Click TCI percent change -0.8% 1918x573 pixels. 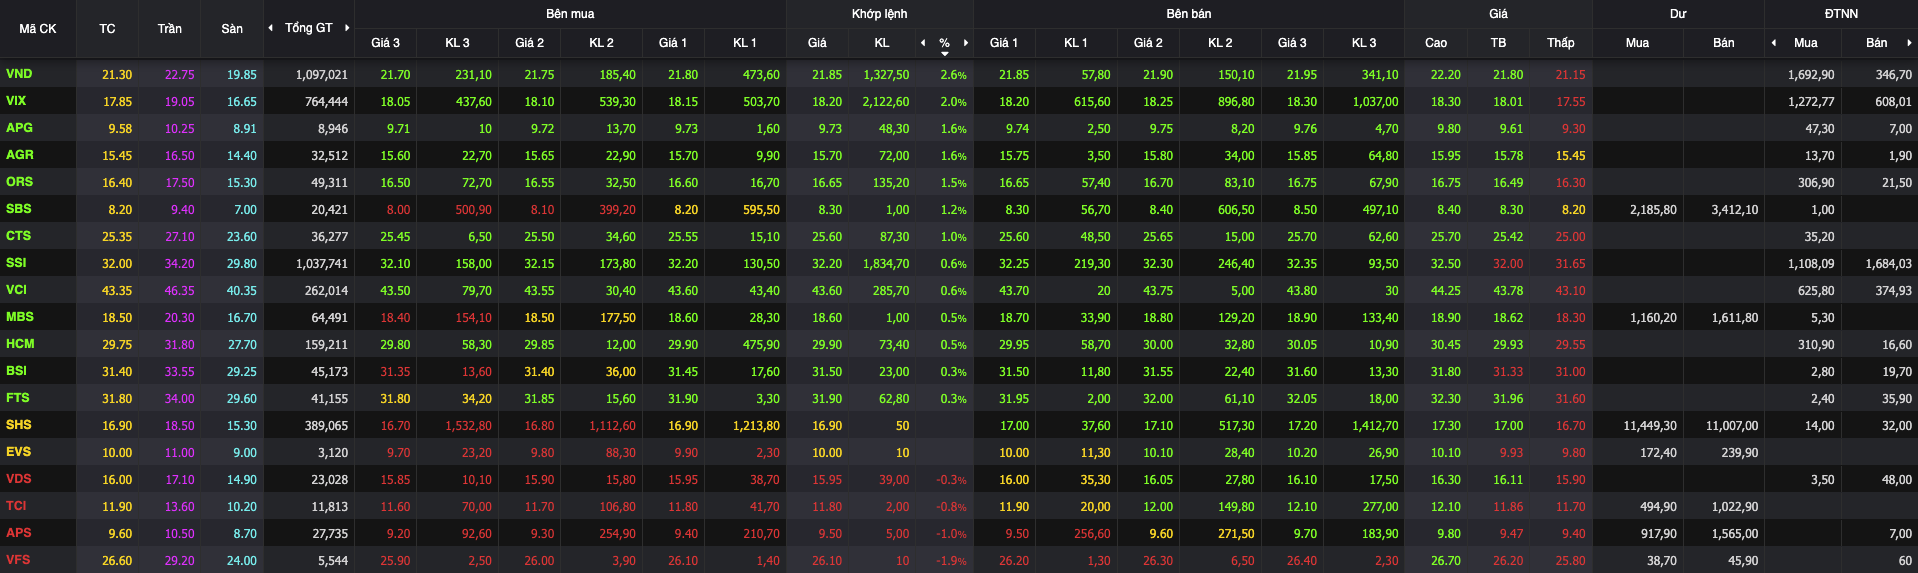(951, 507)
